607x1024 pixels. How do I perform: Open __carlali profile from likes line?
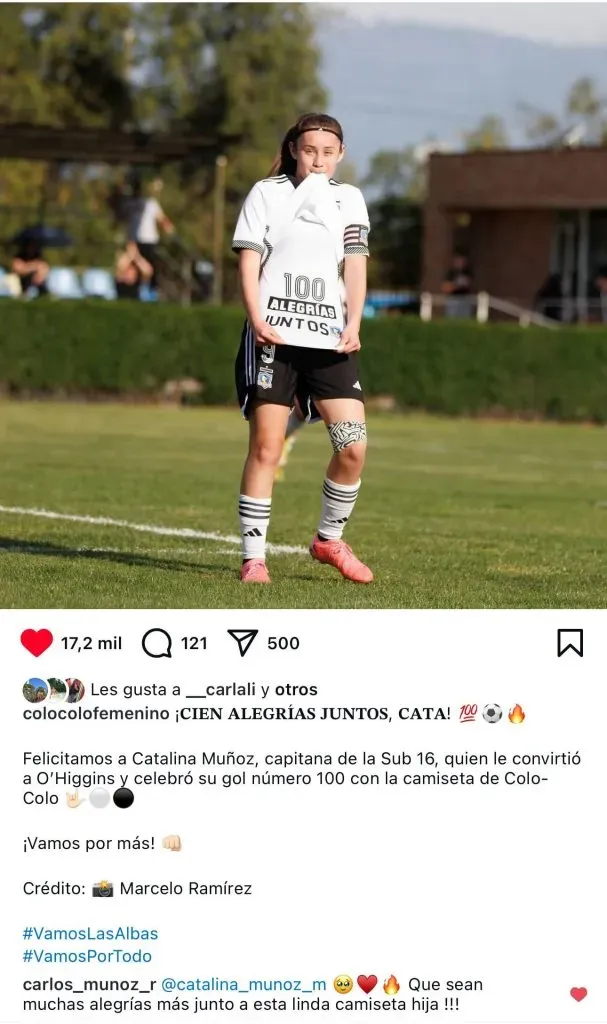[221, 690]
